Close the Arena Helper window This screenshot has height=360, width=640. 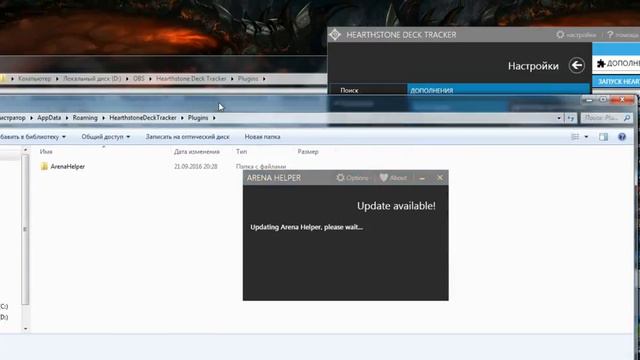point(440,178)
